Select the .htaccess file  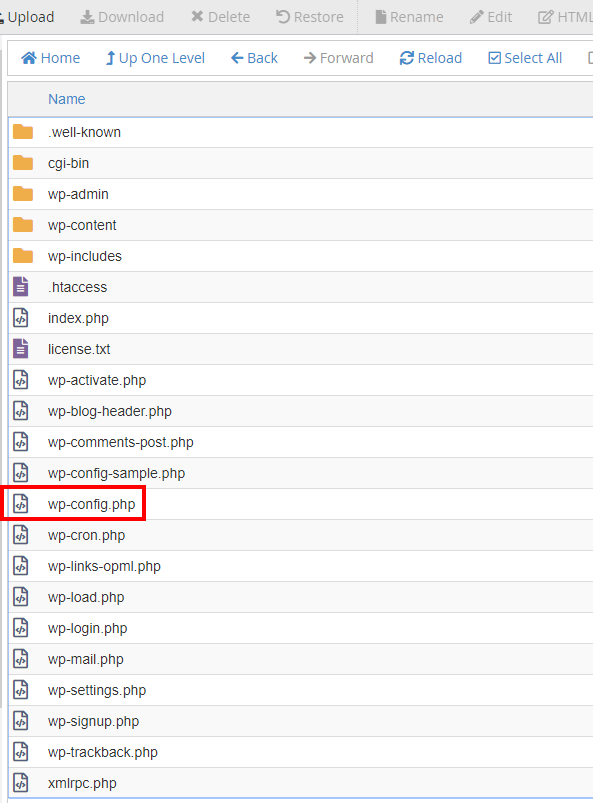point(300,287)
